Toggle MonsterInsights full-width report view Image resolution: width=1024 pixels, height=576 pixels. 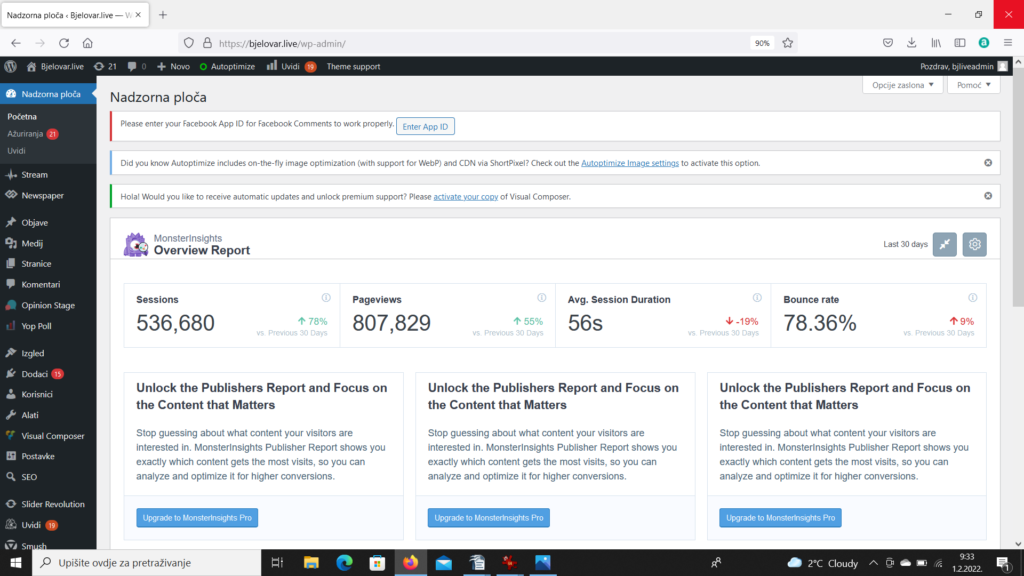coord(944,244)
